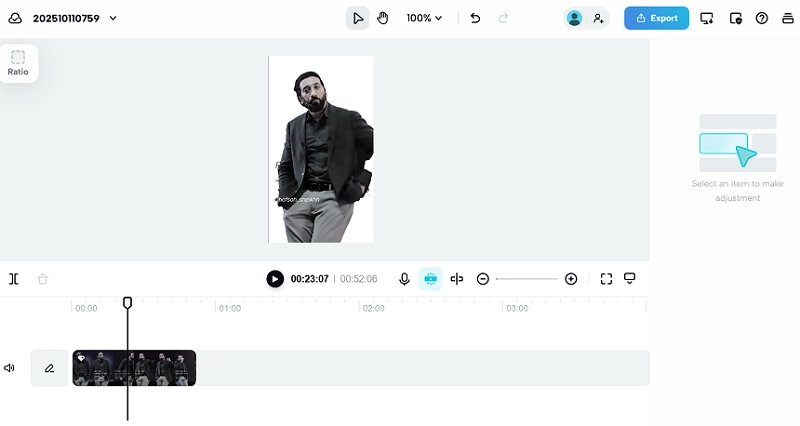
Task: Undo the last action
Action: [475, 18]
